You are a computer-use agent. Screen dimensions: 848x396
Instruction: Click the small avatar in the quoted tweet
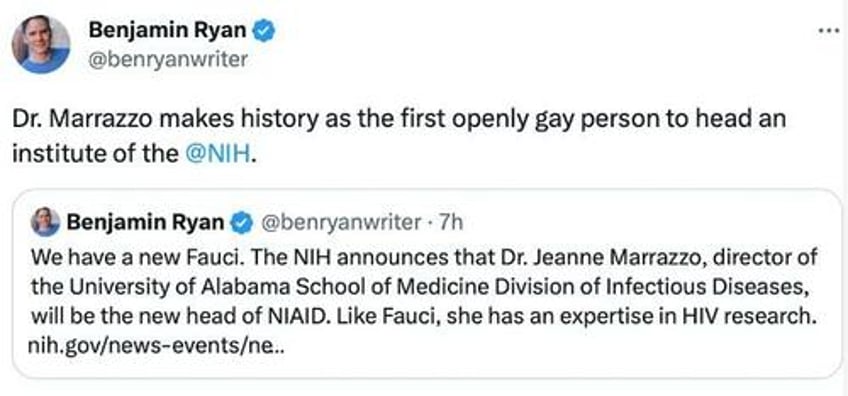[x=45, y=222]
